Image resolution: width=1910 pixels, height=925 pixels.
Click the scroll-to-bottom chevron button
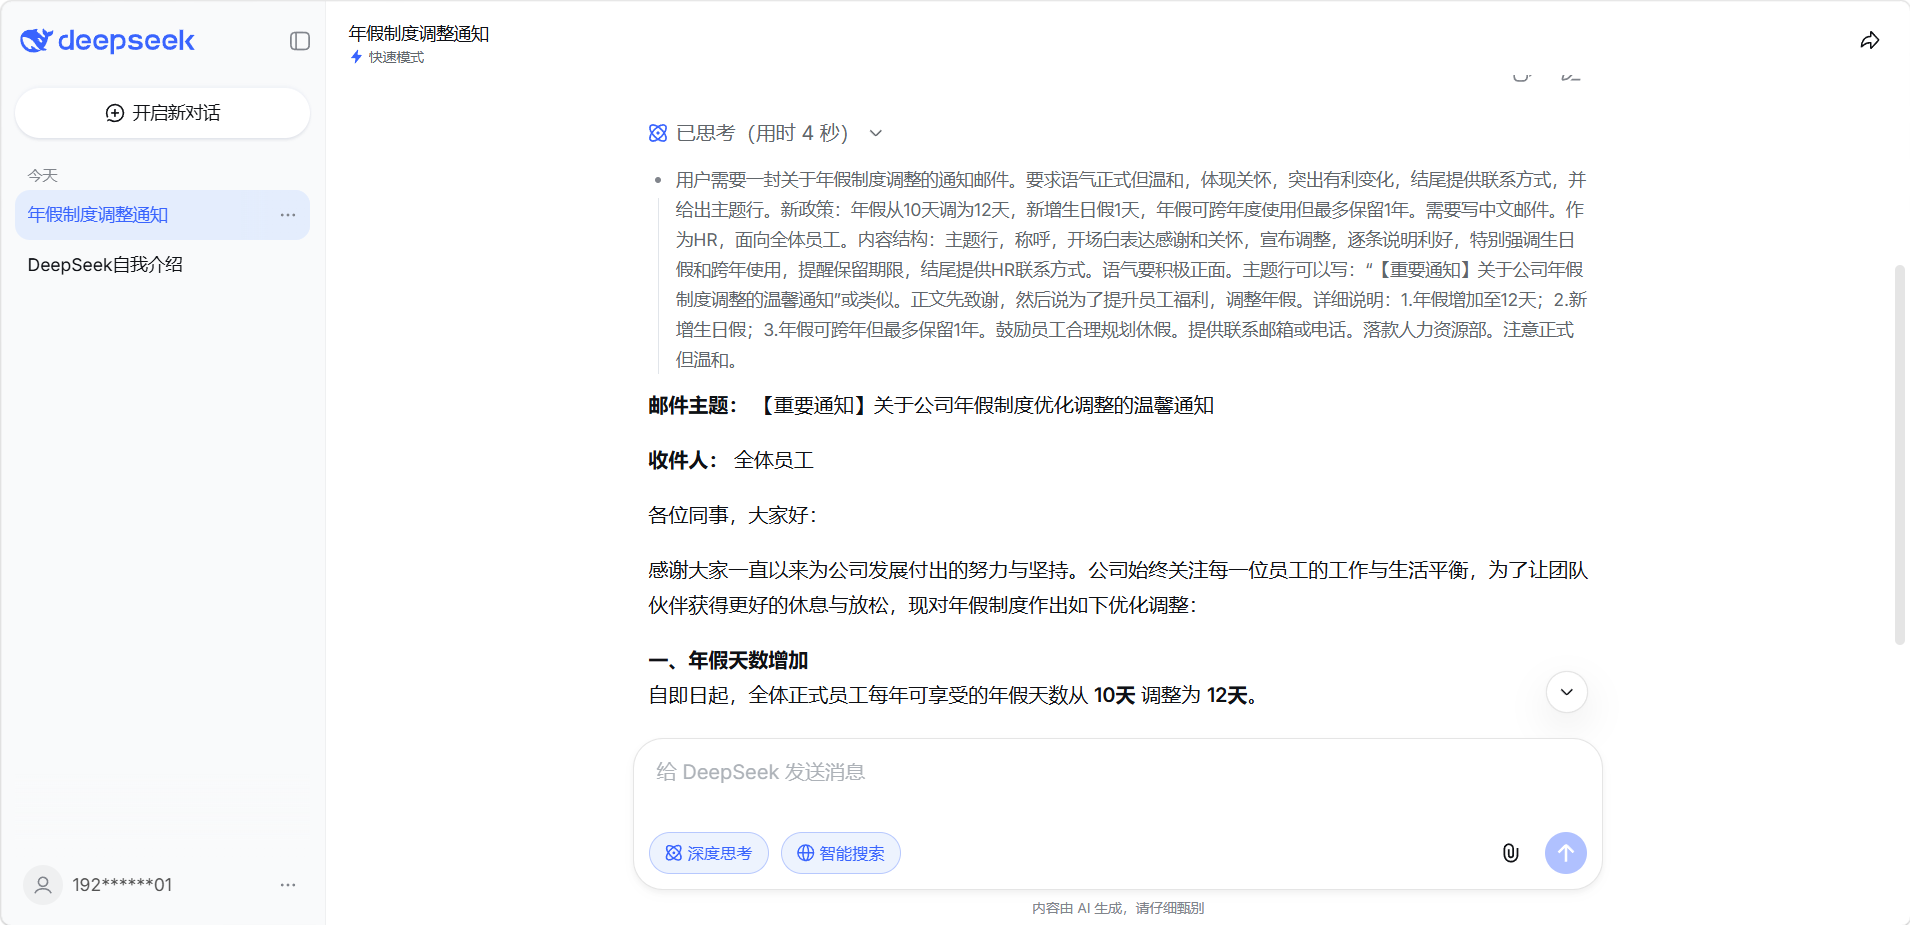click(x=1566, y=692)
